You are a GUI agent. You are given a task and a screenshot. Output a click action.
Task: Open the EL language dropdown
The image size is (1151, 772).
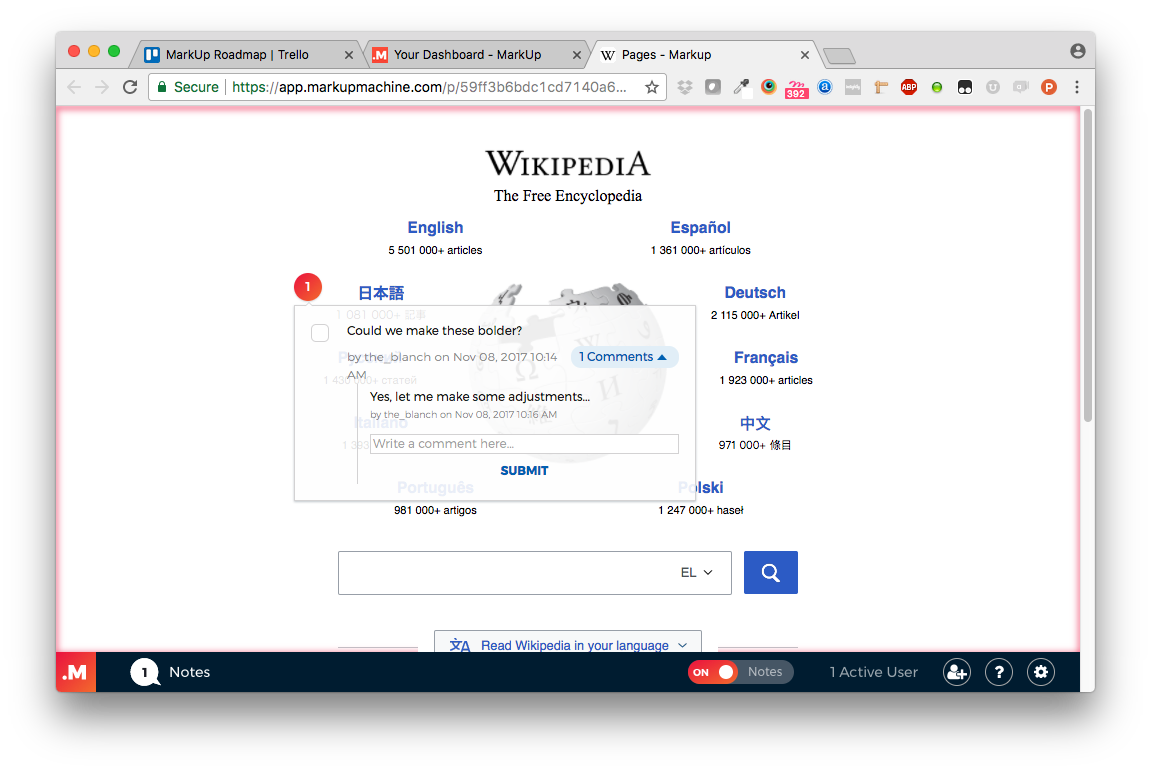[x=696, y=572]
